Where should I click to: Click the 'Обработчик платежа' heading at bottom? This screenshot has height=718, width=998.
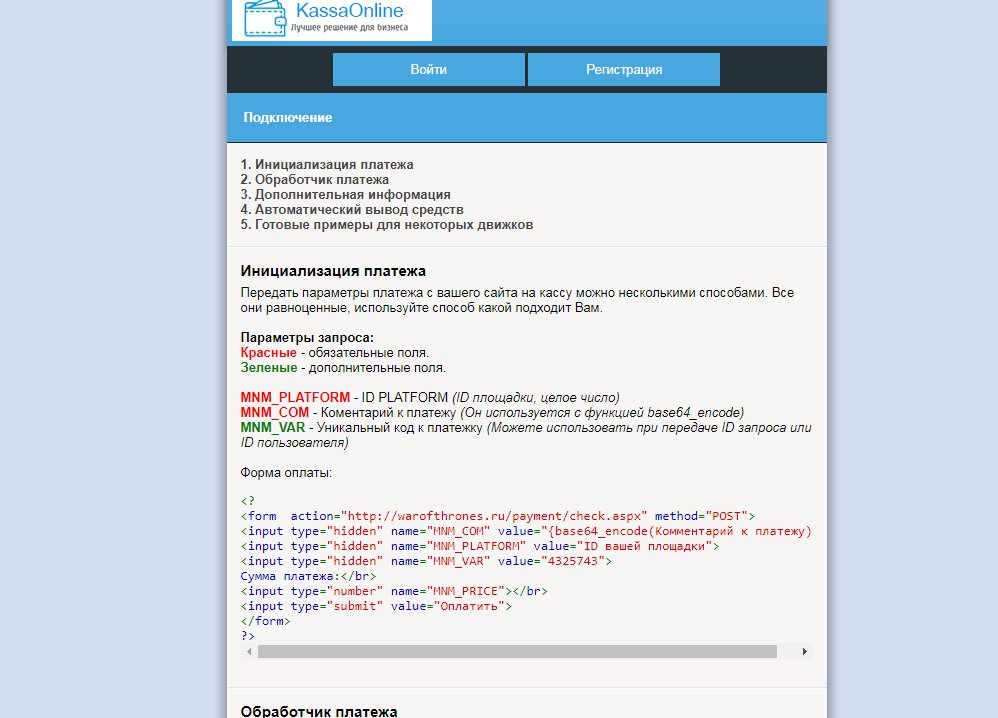[x=319, y=711]
